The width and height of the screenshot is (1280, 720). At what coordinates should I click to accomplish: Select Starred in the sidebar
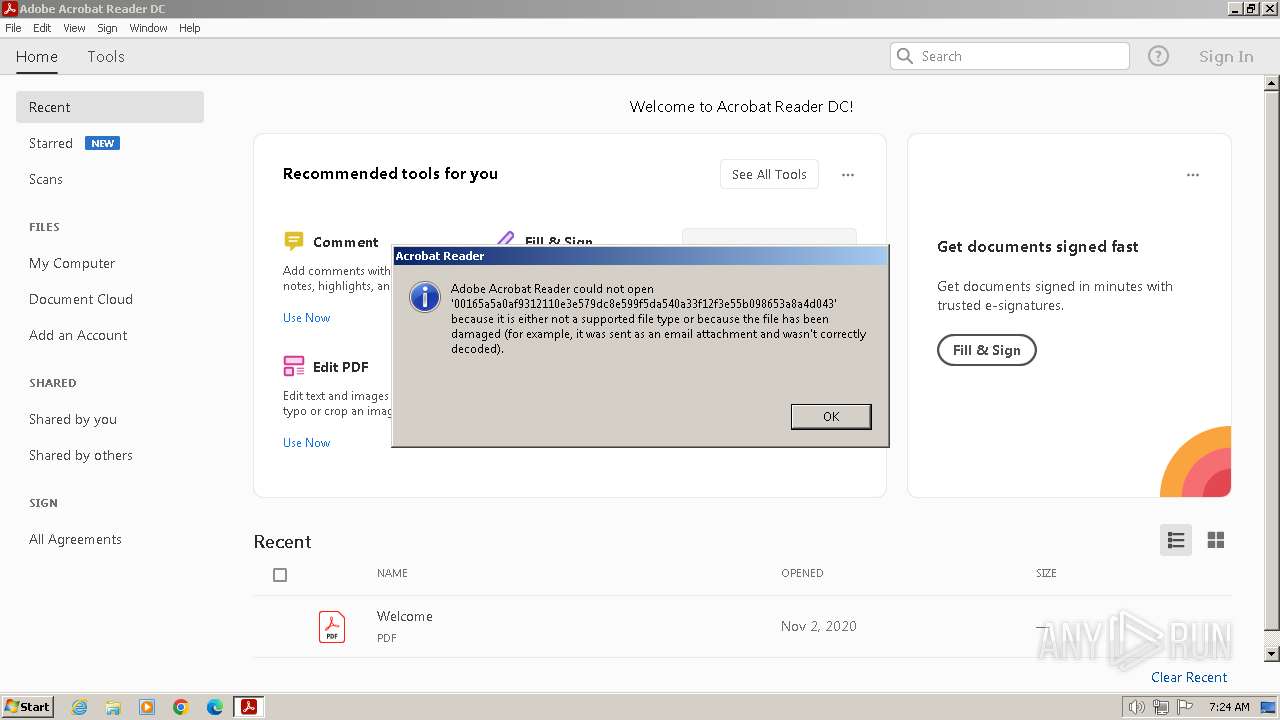click(51, 143)
